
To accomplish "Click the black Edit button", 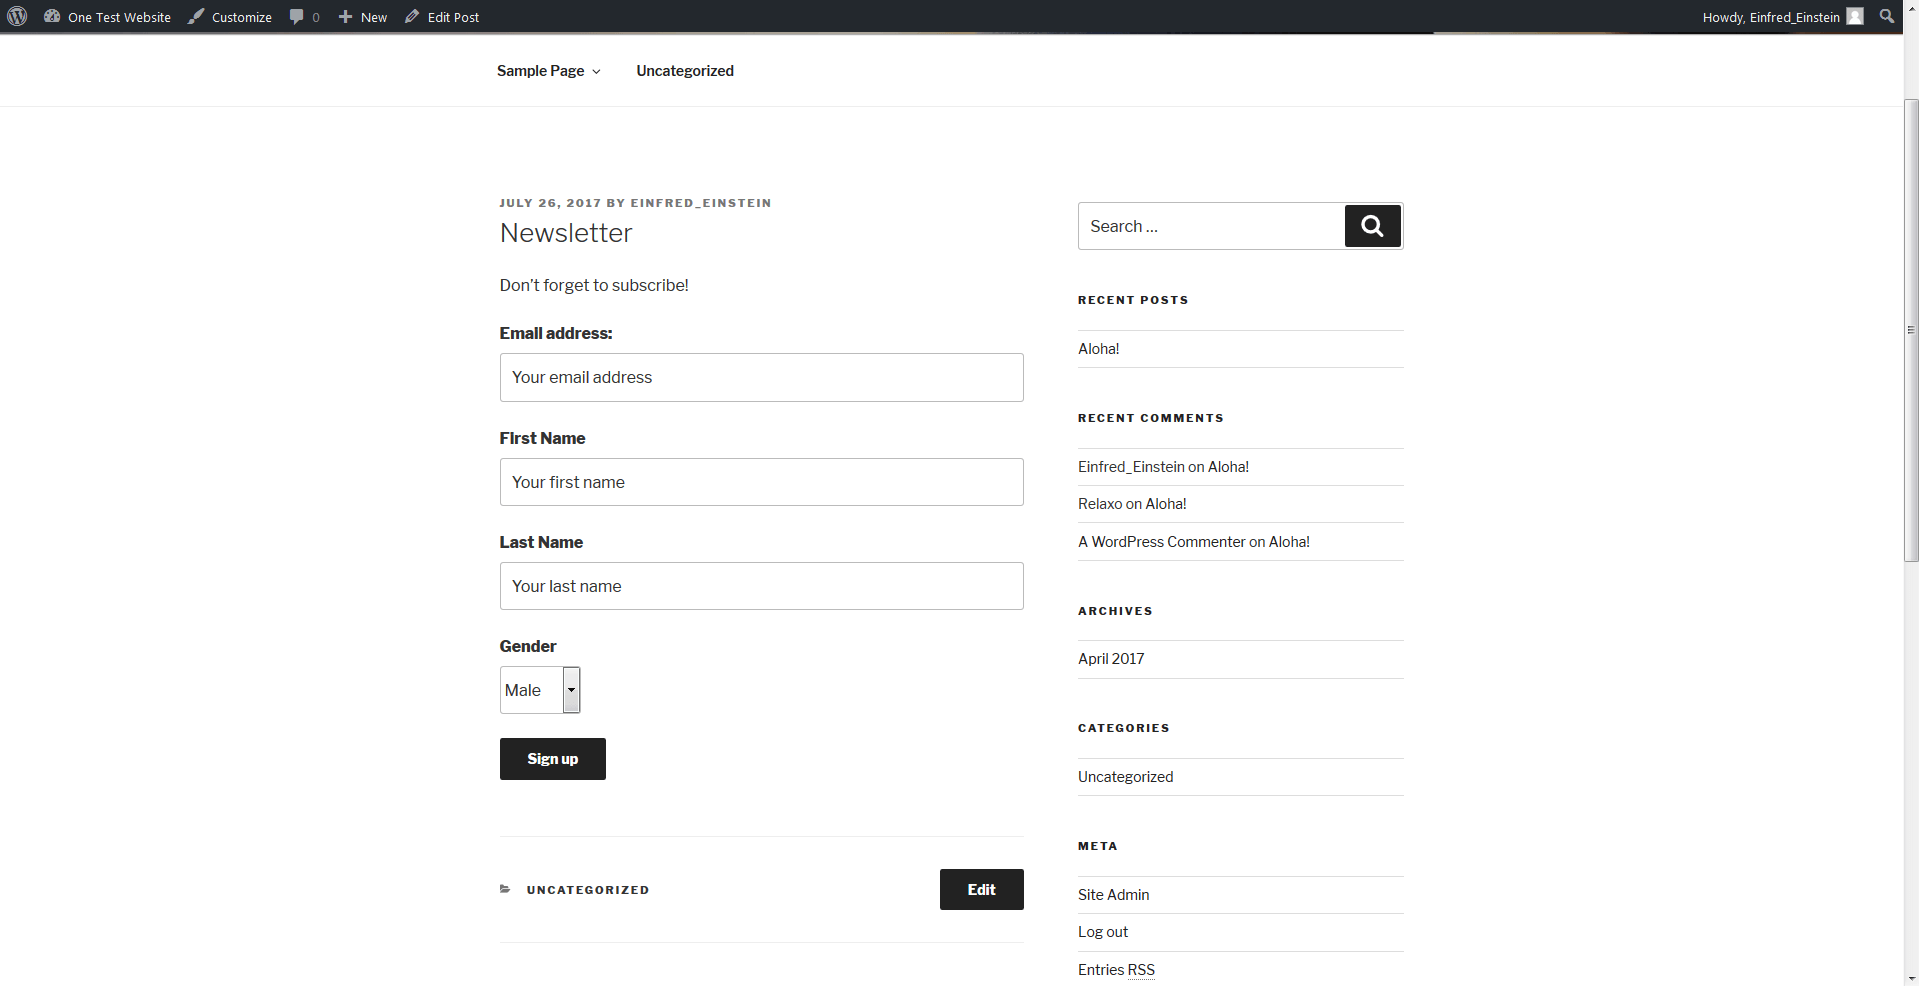I will coord(981,889).
